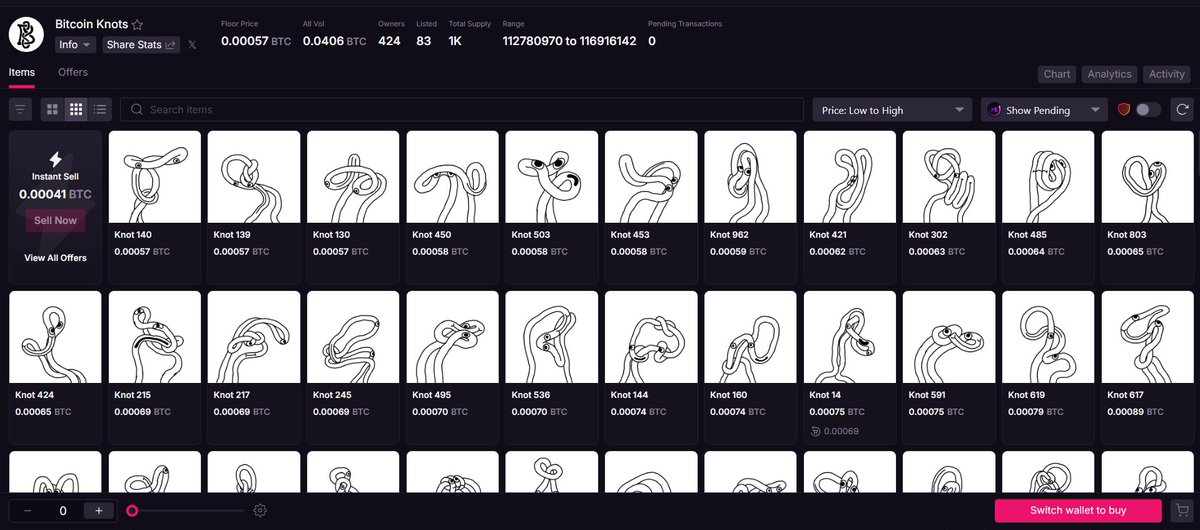Favorite Bitcoin Knots with the star icon

point(138,24)
